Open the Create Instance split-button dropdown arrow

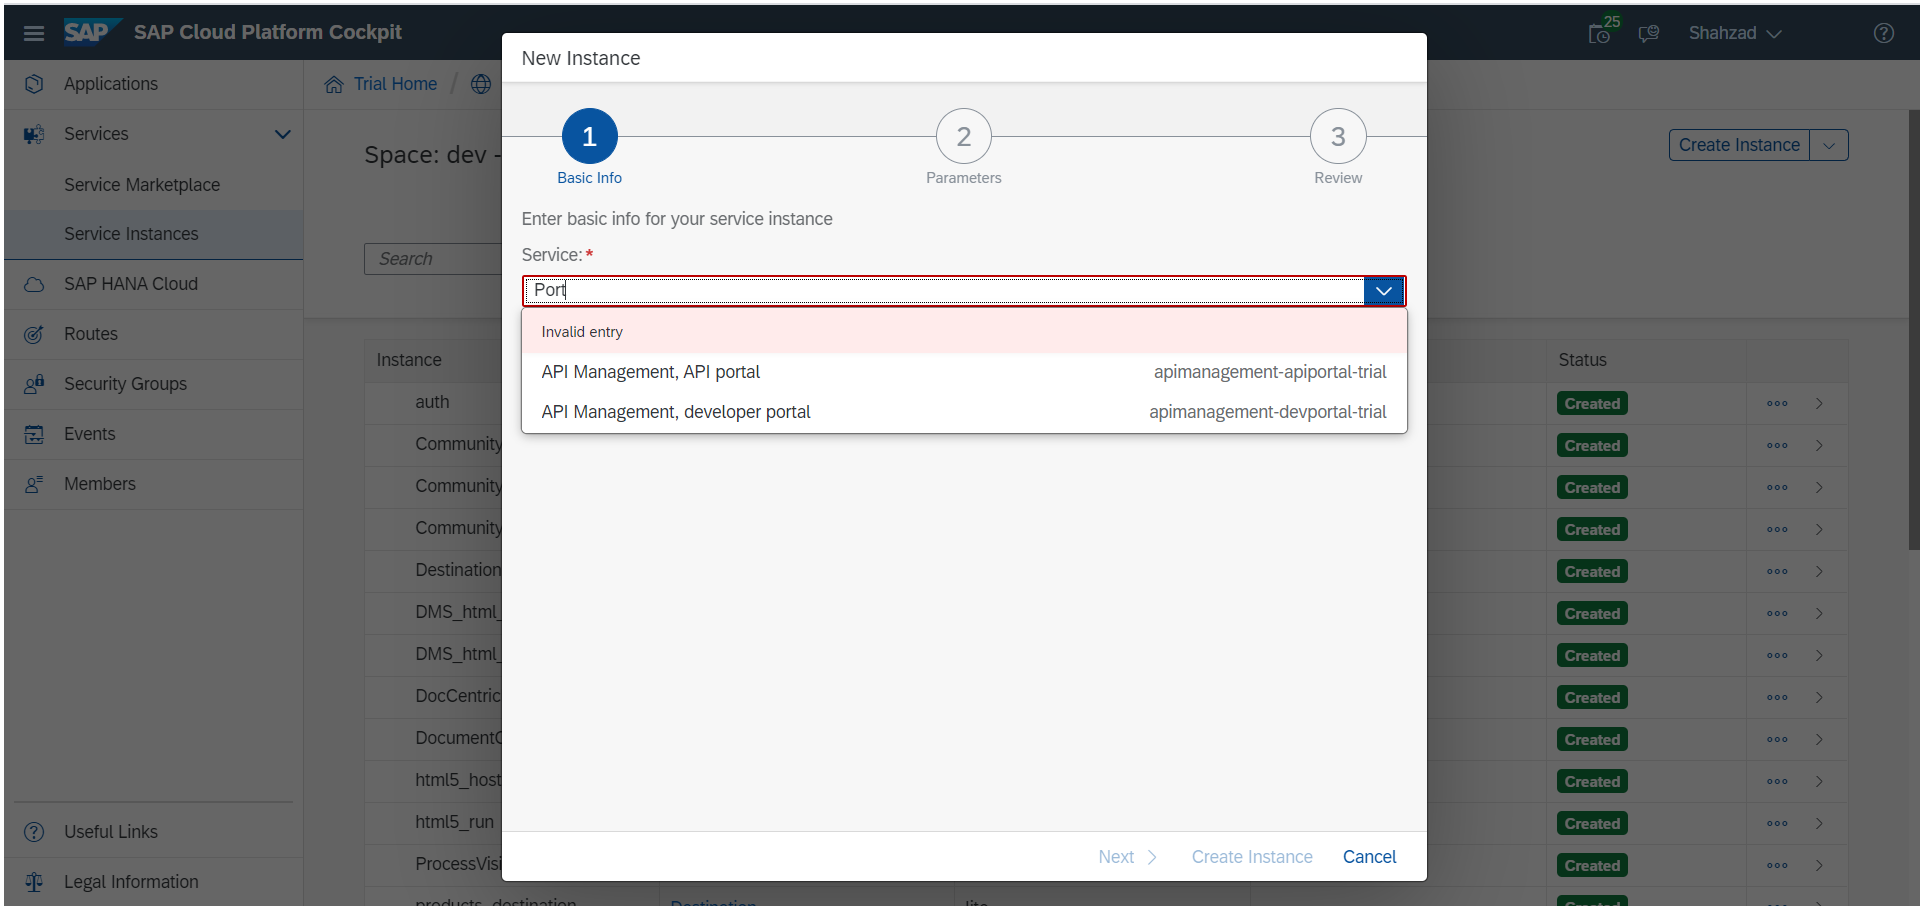1830,144
